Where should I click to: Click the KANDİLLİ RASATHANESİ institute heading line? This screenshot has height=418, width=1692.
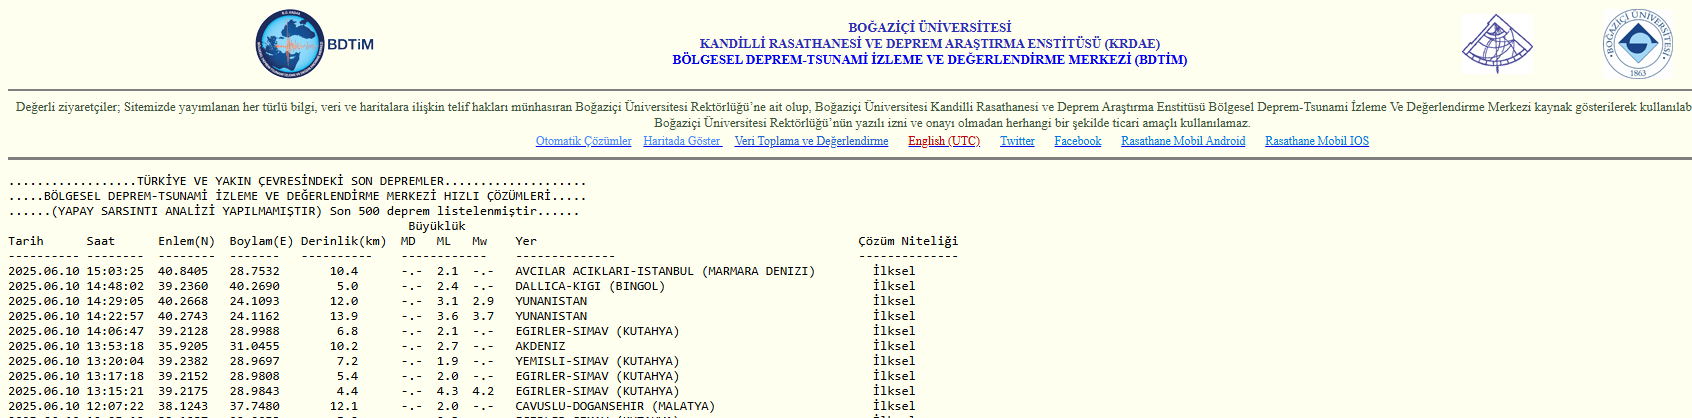(929, 43)
